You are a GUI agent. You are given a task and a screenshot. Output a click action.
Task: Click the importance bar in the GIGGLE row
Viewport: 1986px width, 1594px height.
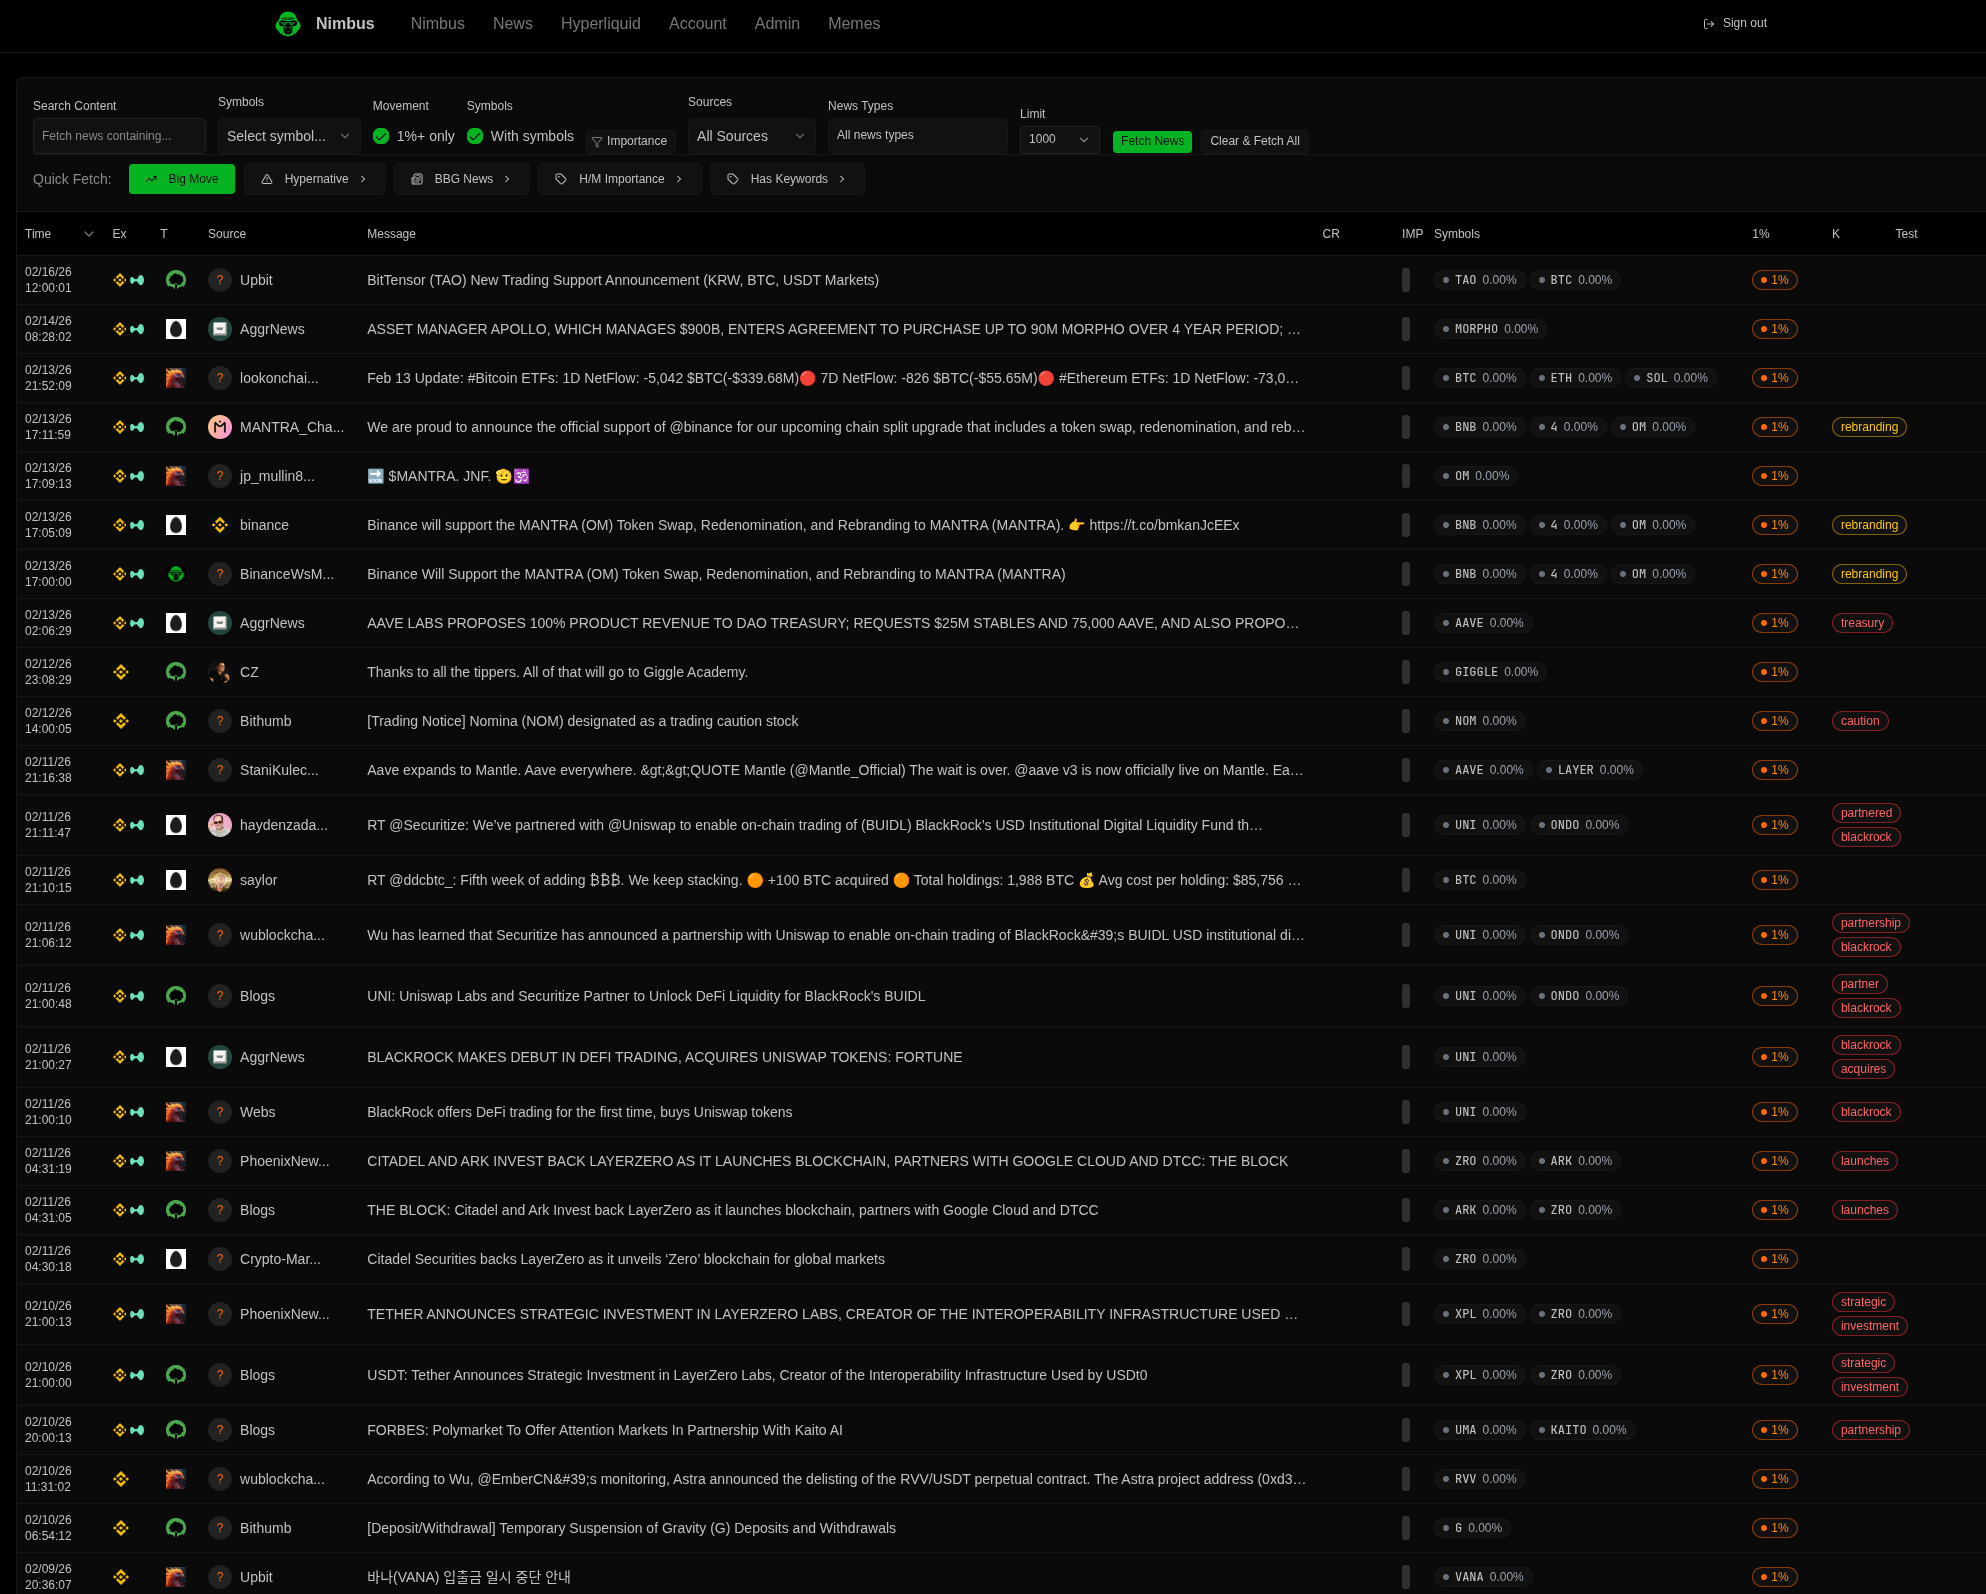[1406, 672]
